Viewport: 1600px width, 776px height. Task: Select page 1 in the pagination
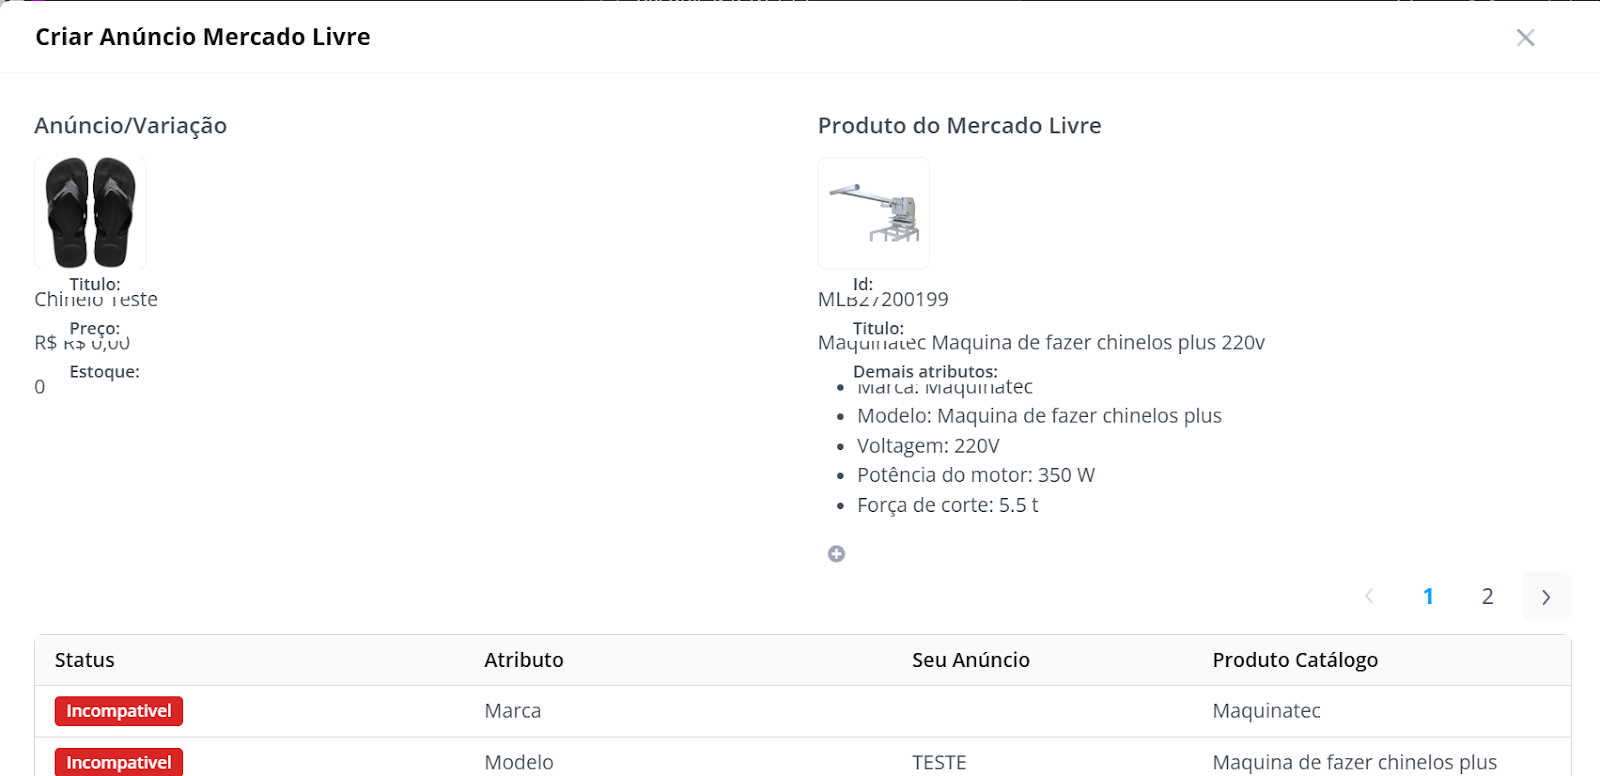(x=1428, y=597)
